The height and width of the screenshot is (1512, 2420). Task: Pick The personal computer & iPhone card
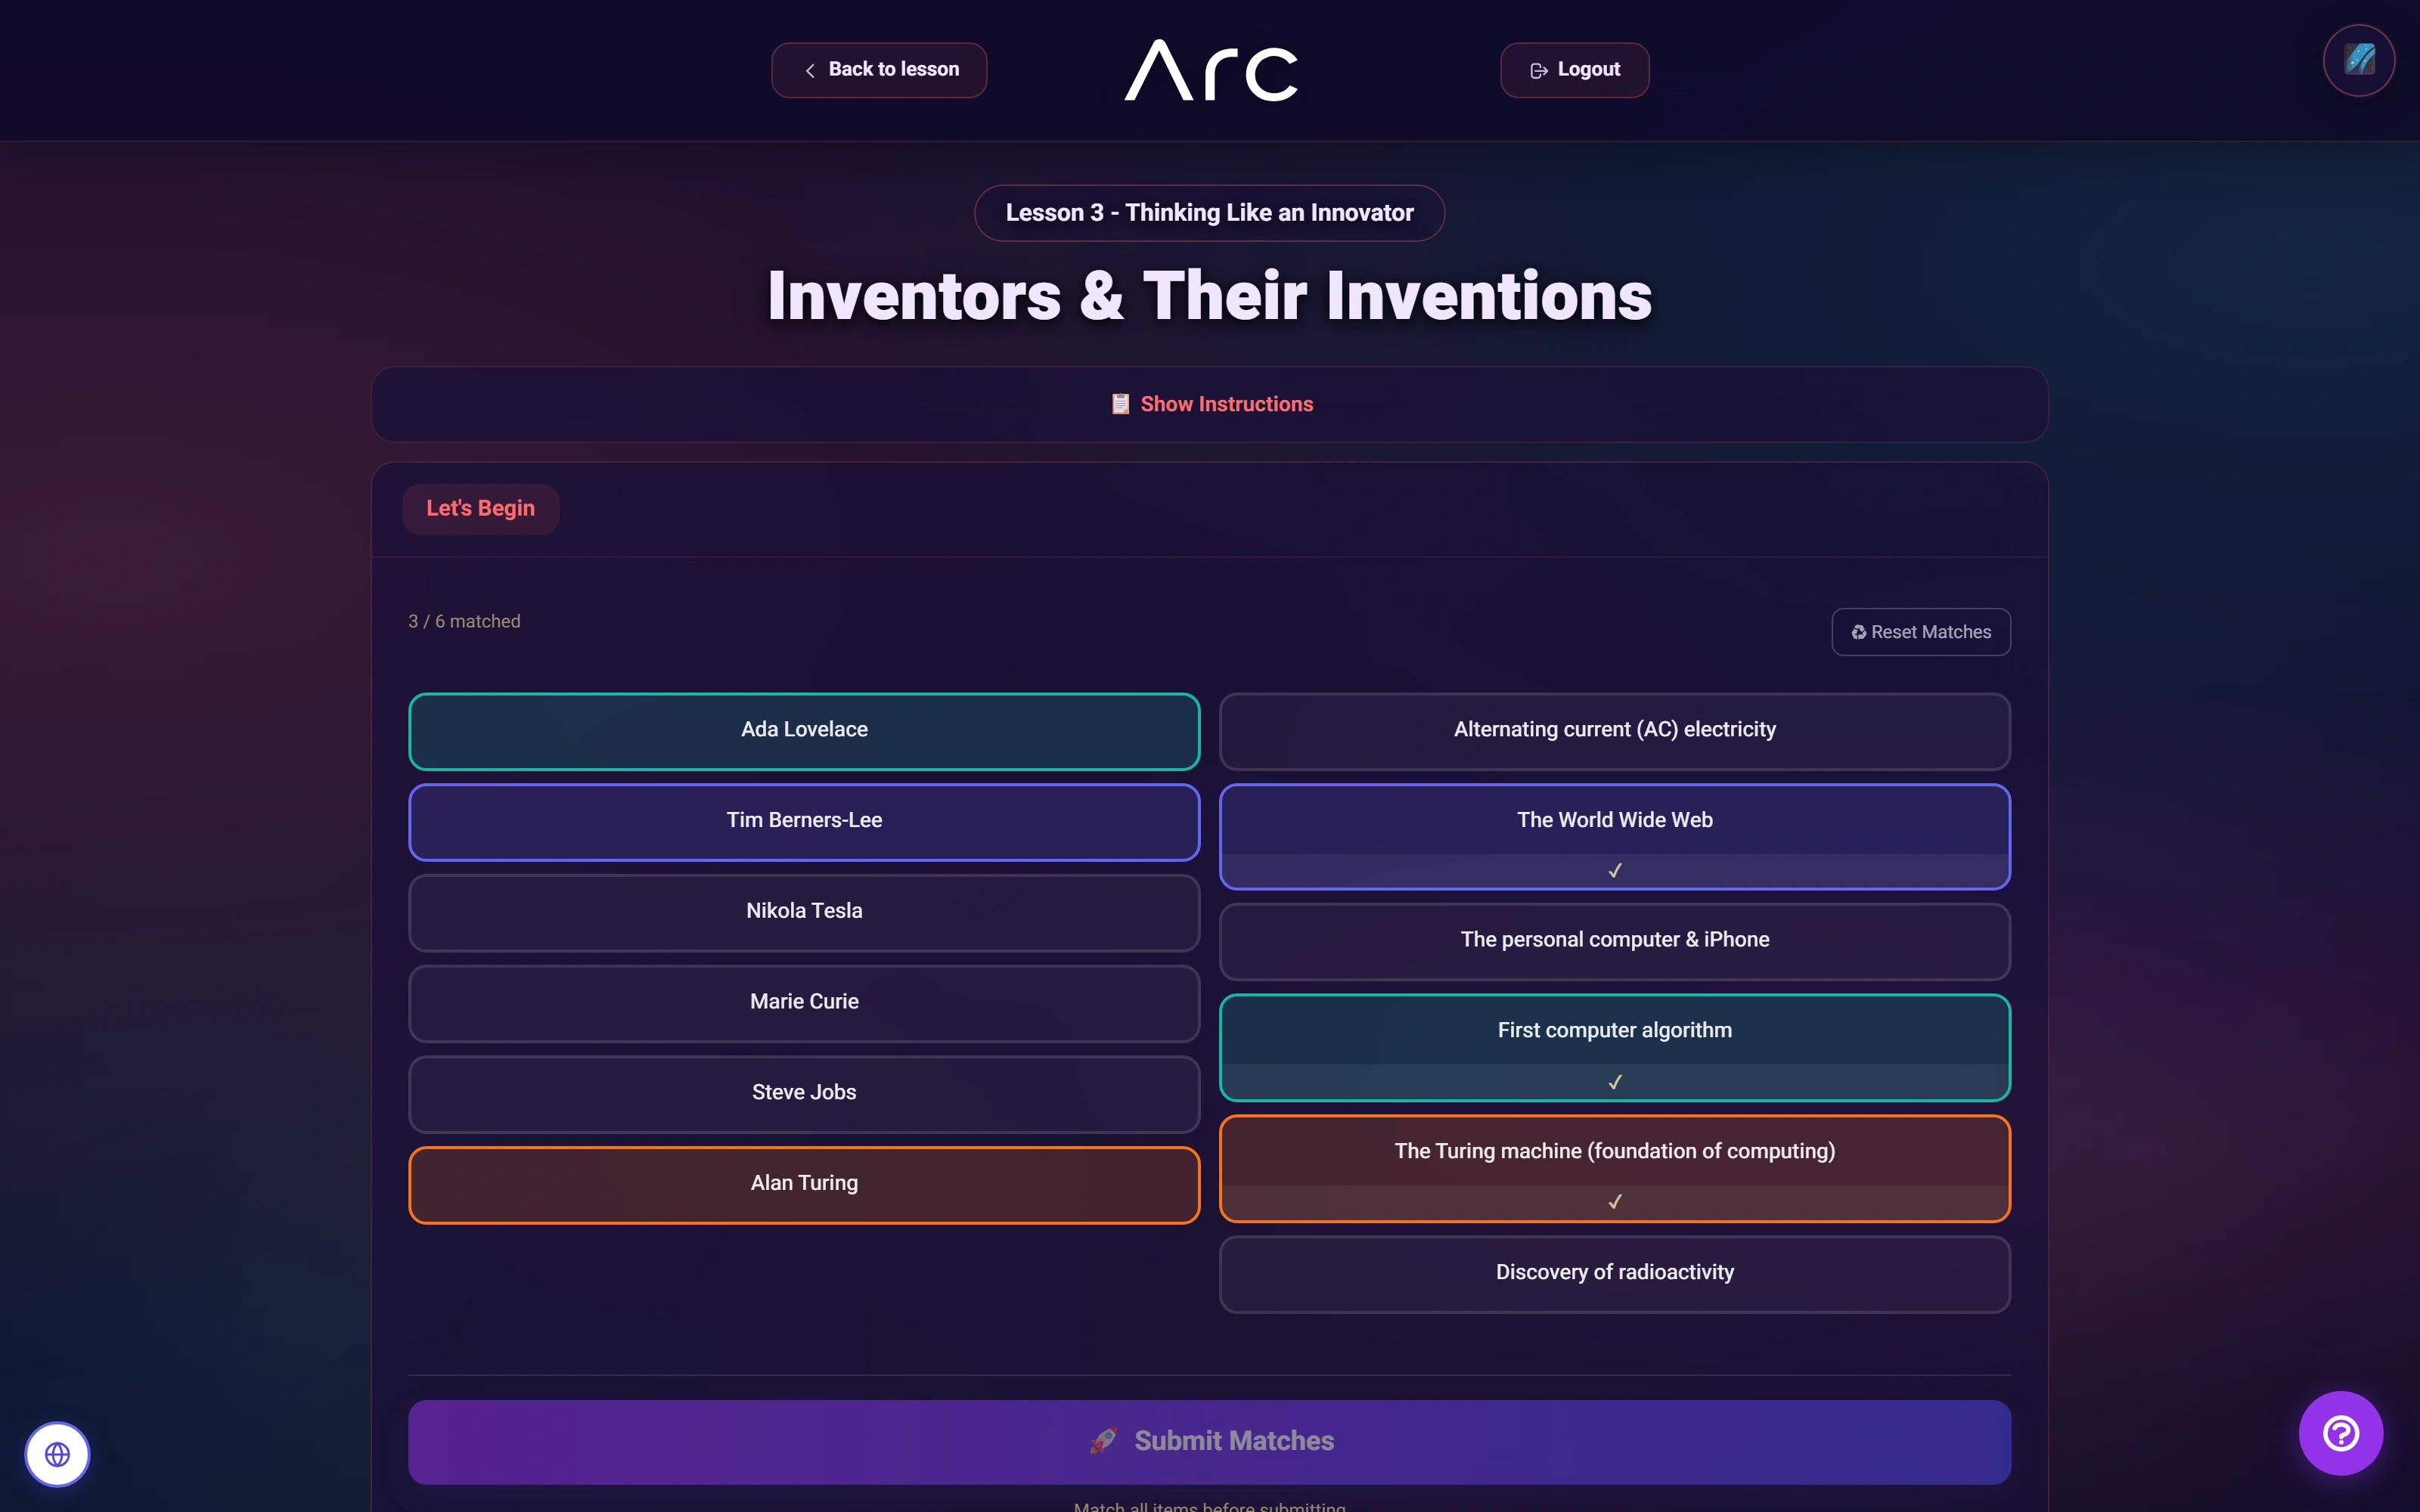pyautogui.click(x=1615, y=941)
